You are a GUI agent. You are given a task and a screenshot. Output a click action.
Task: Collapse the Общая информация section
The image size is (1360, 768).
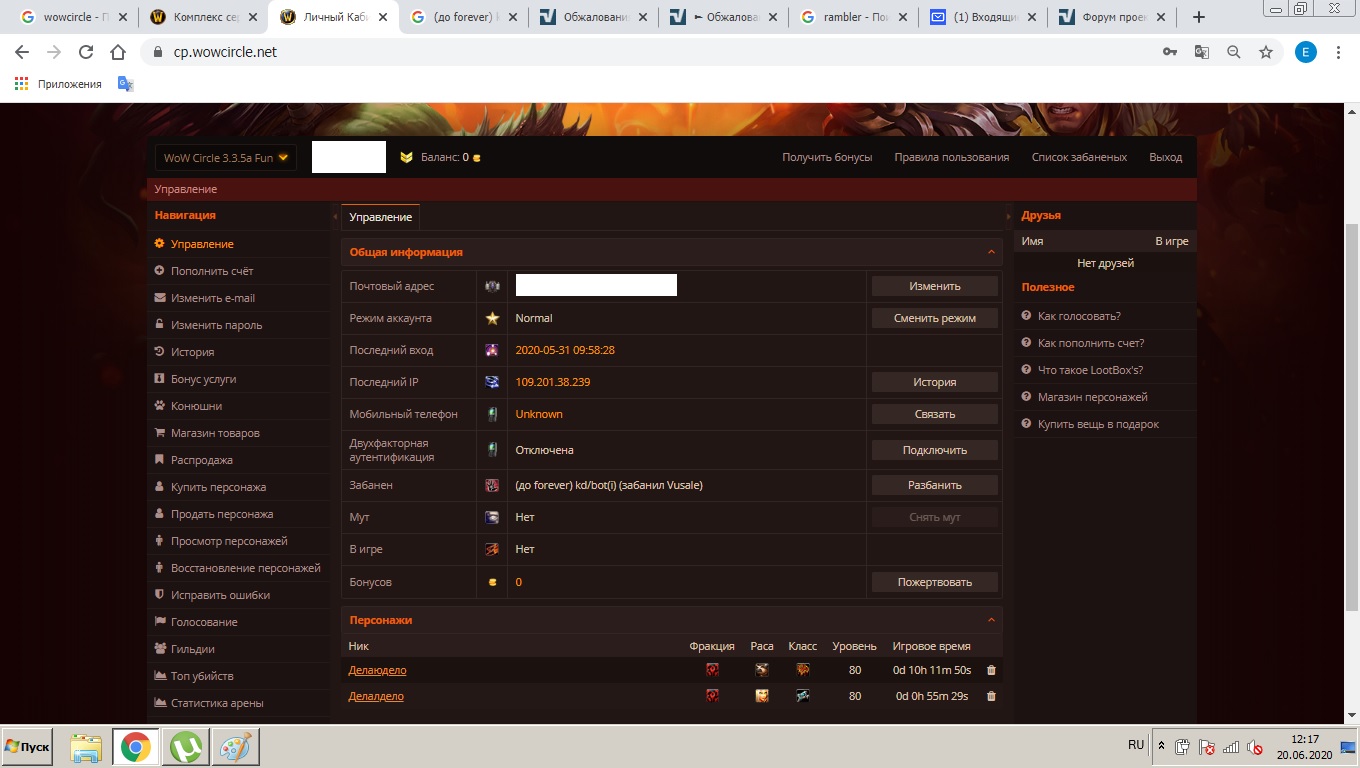click(991, 253)
